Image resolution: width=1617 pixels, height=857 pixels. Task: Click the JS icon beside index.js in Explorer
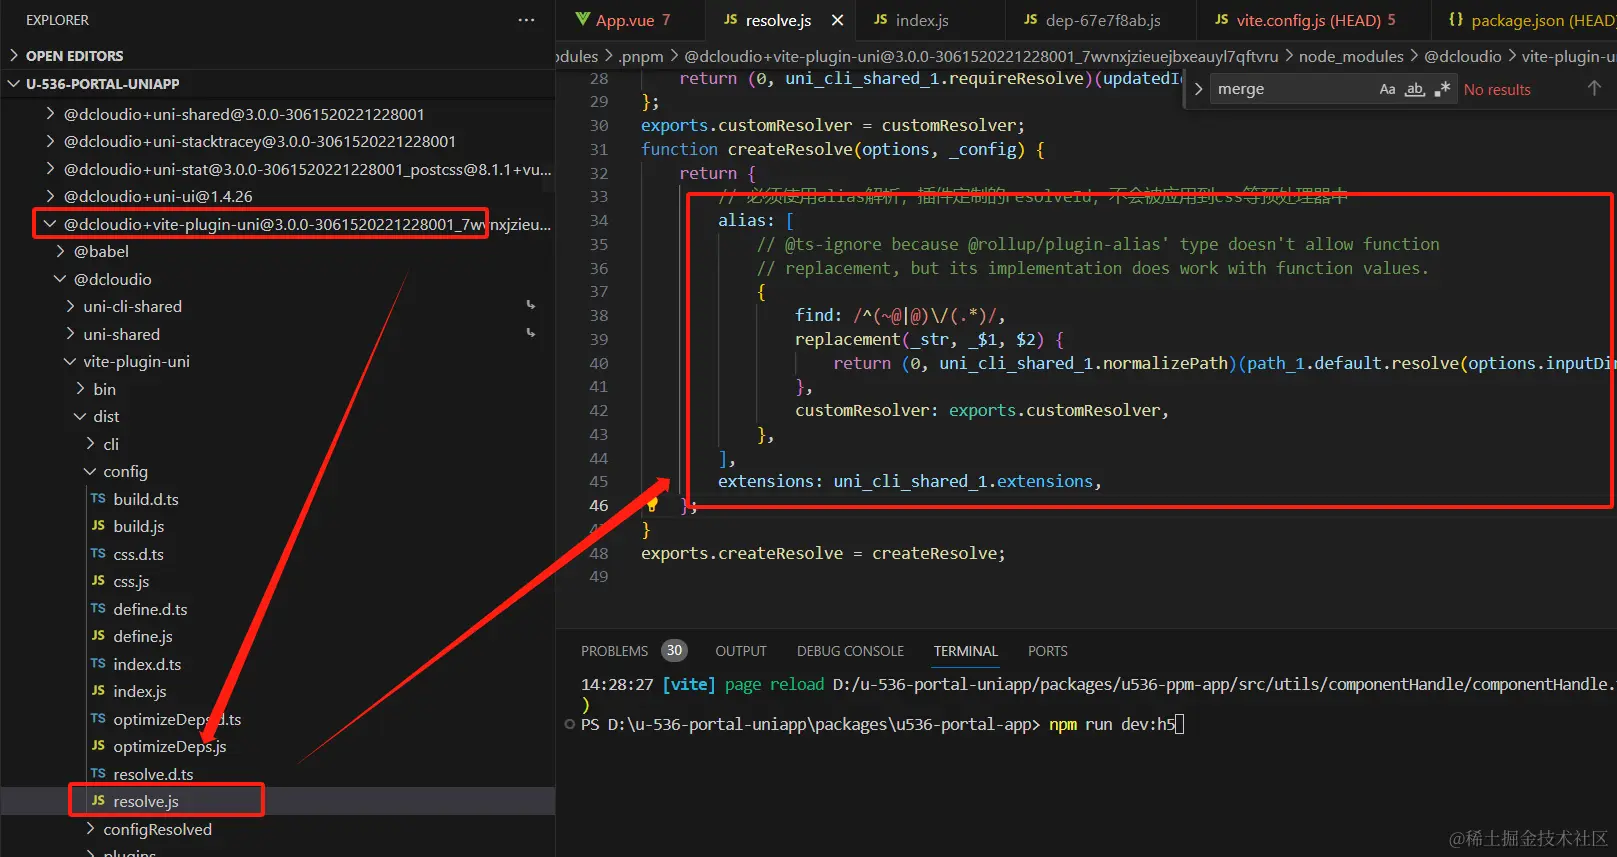point(98,691)
